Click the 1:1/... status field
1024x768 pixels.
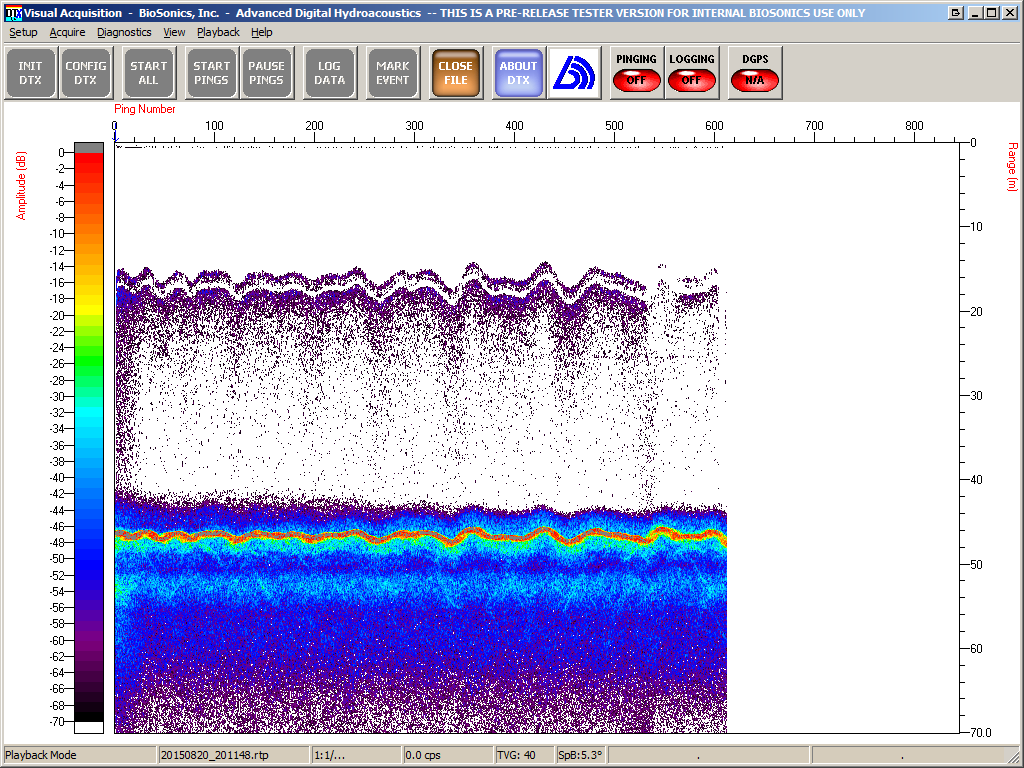(356, 755)
